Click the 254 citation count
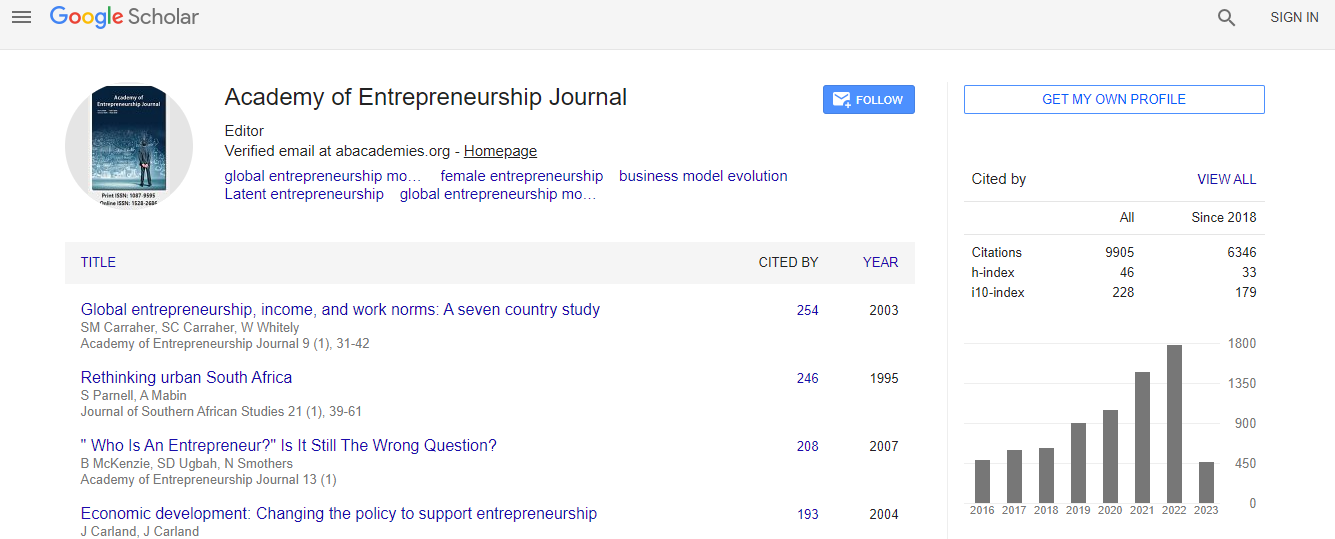Image resolution: width=1335 pixels, height=539 pixels. pyautogui.click(x=808, y=311)
